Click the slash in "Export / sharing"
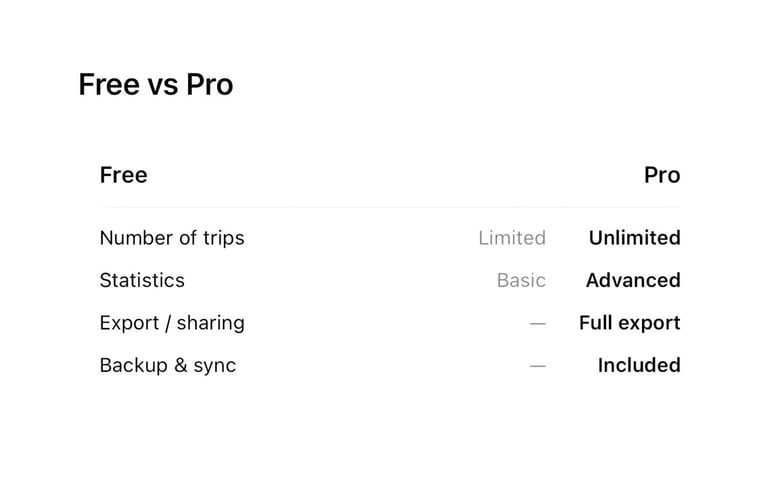The width and height of the screenshot is (768, 487). (167, 323)
